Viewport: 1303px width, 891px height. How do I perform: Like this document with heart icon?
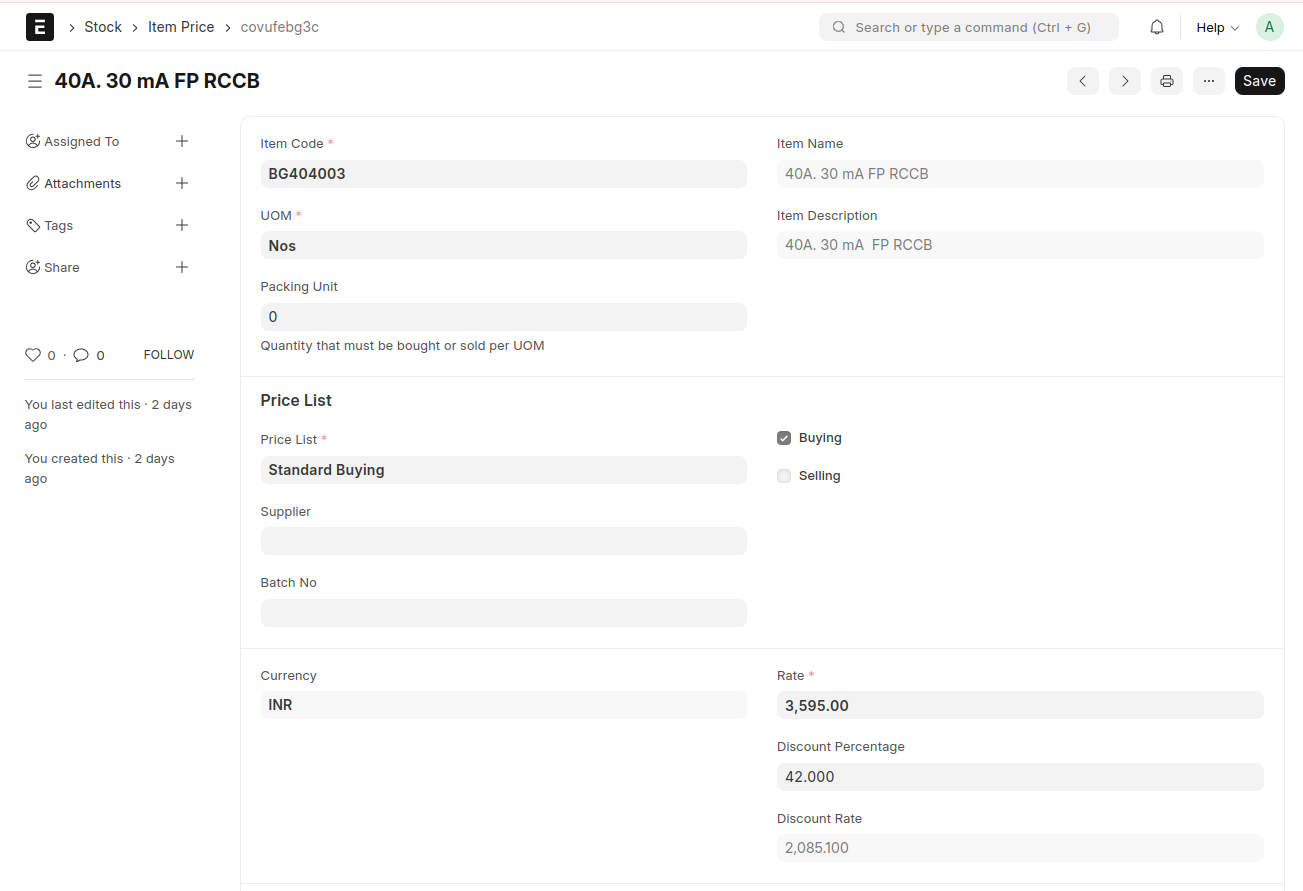click(x=33, y=355)
